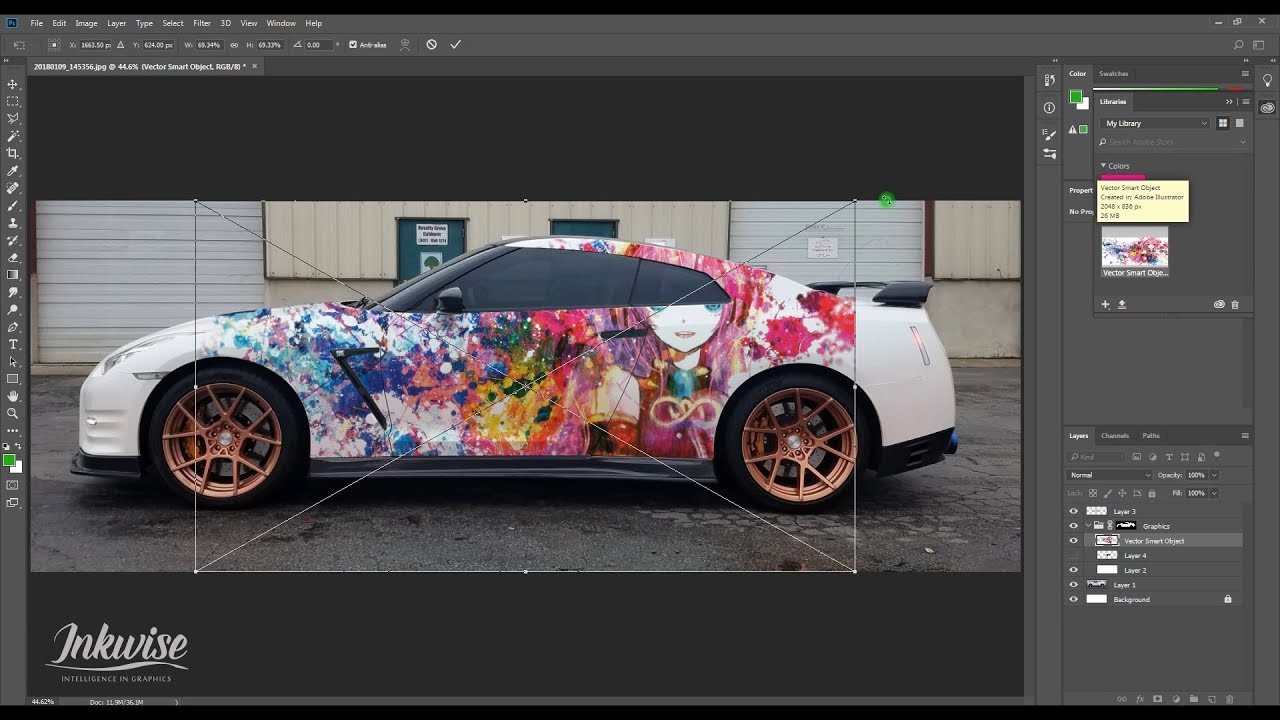
Task: Select the Path Selection tool
Action: (13, 361)
